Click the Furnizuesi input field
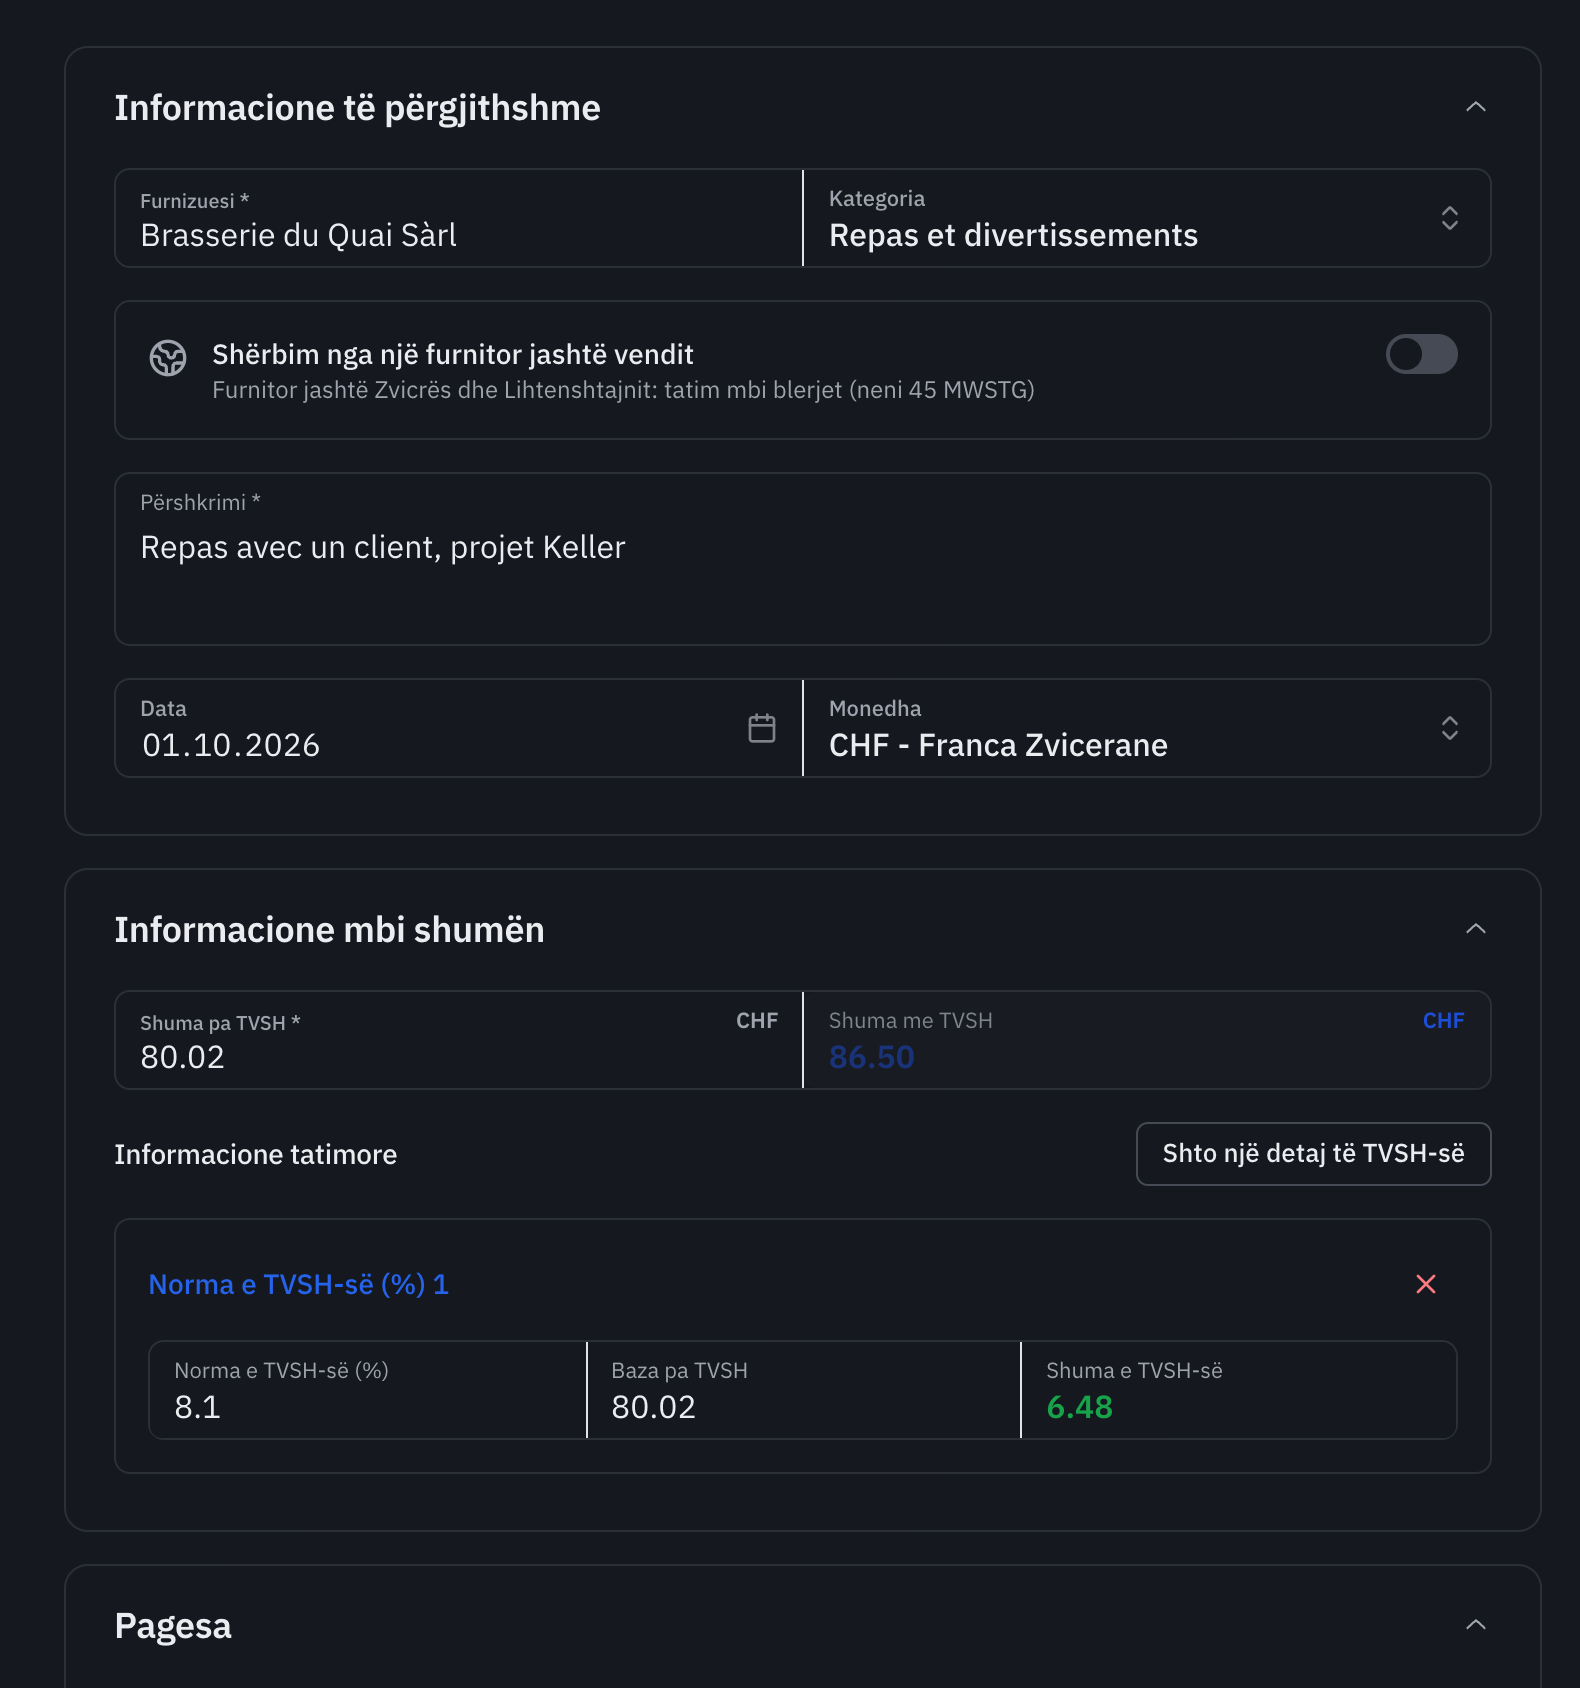The image size is (1580, 1688). [x=459, y=218]
